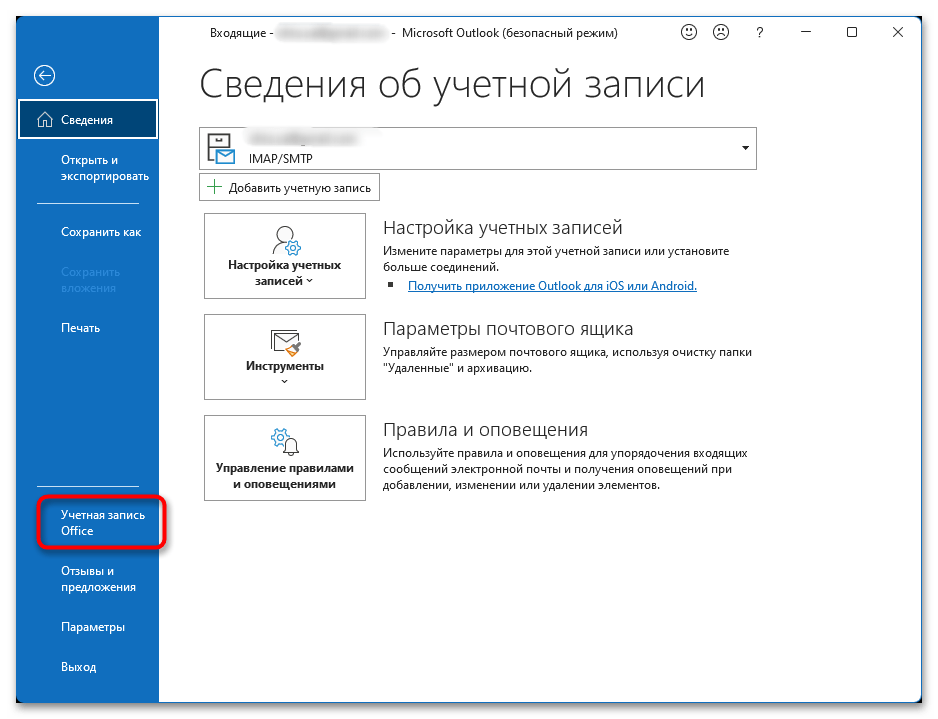Click the Настройка учетных записей section heading
The image size is (938, 719).
tap(502, 227)
